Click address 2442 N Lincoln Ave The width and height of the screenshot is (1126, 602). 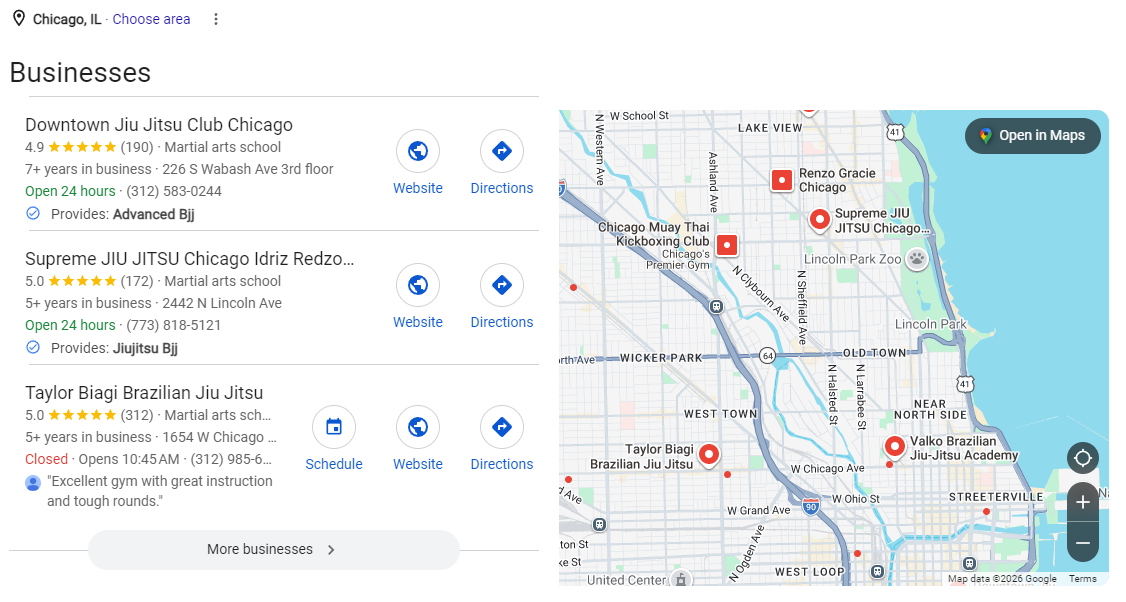click(x=222, y=303)
